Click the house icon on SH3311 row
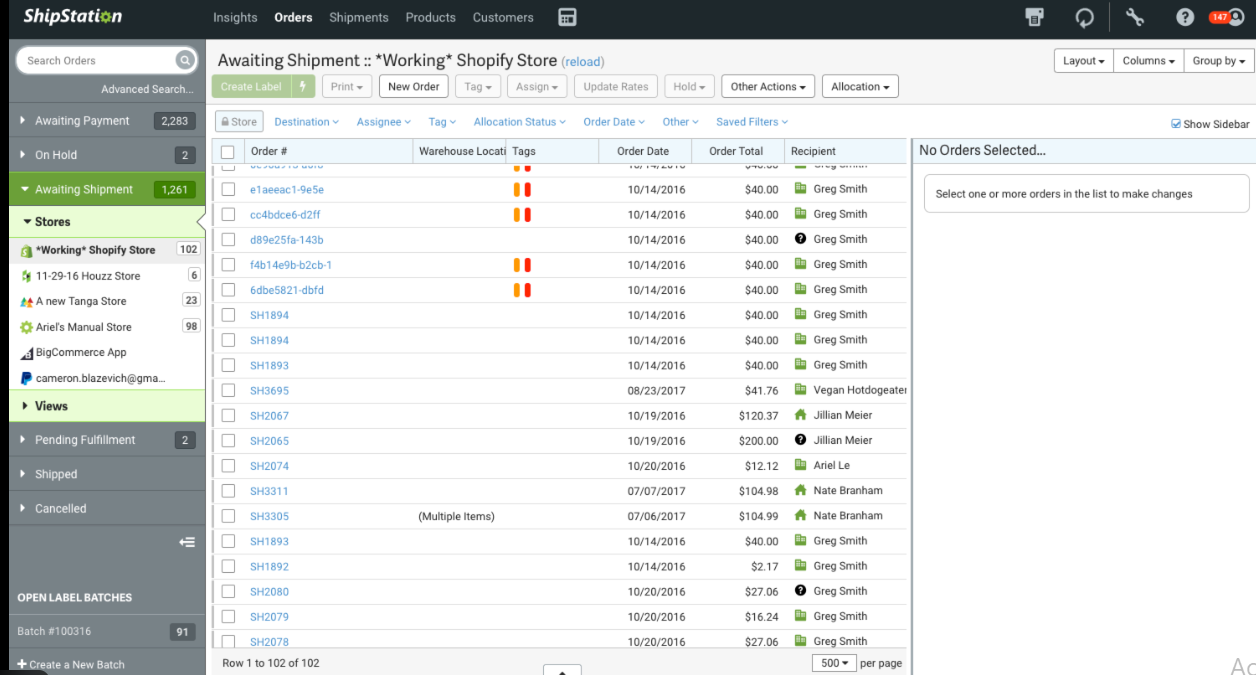Screen dimensions: 1256x675 800,490
